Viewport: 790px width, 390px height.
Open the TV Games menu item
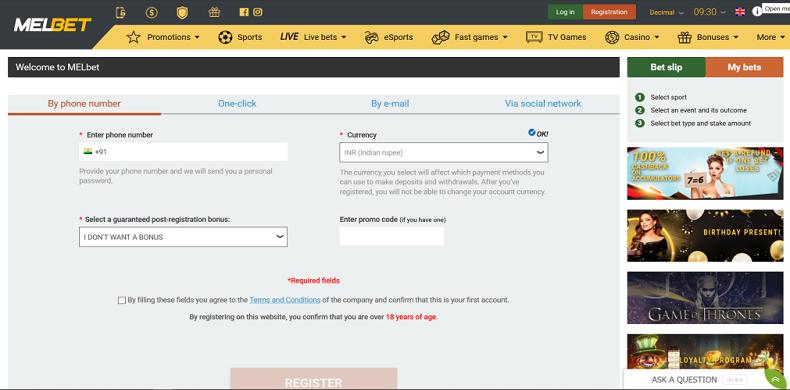567,37
